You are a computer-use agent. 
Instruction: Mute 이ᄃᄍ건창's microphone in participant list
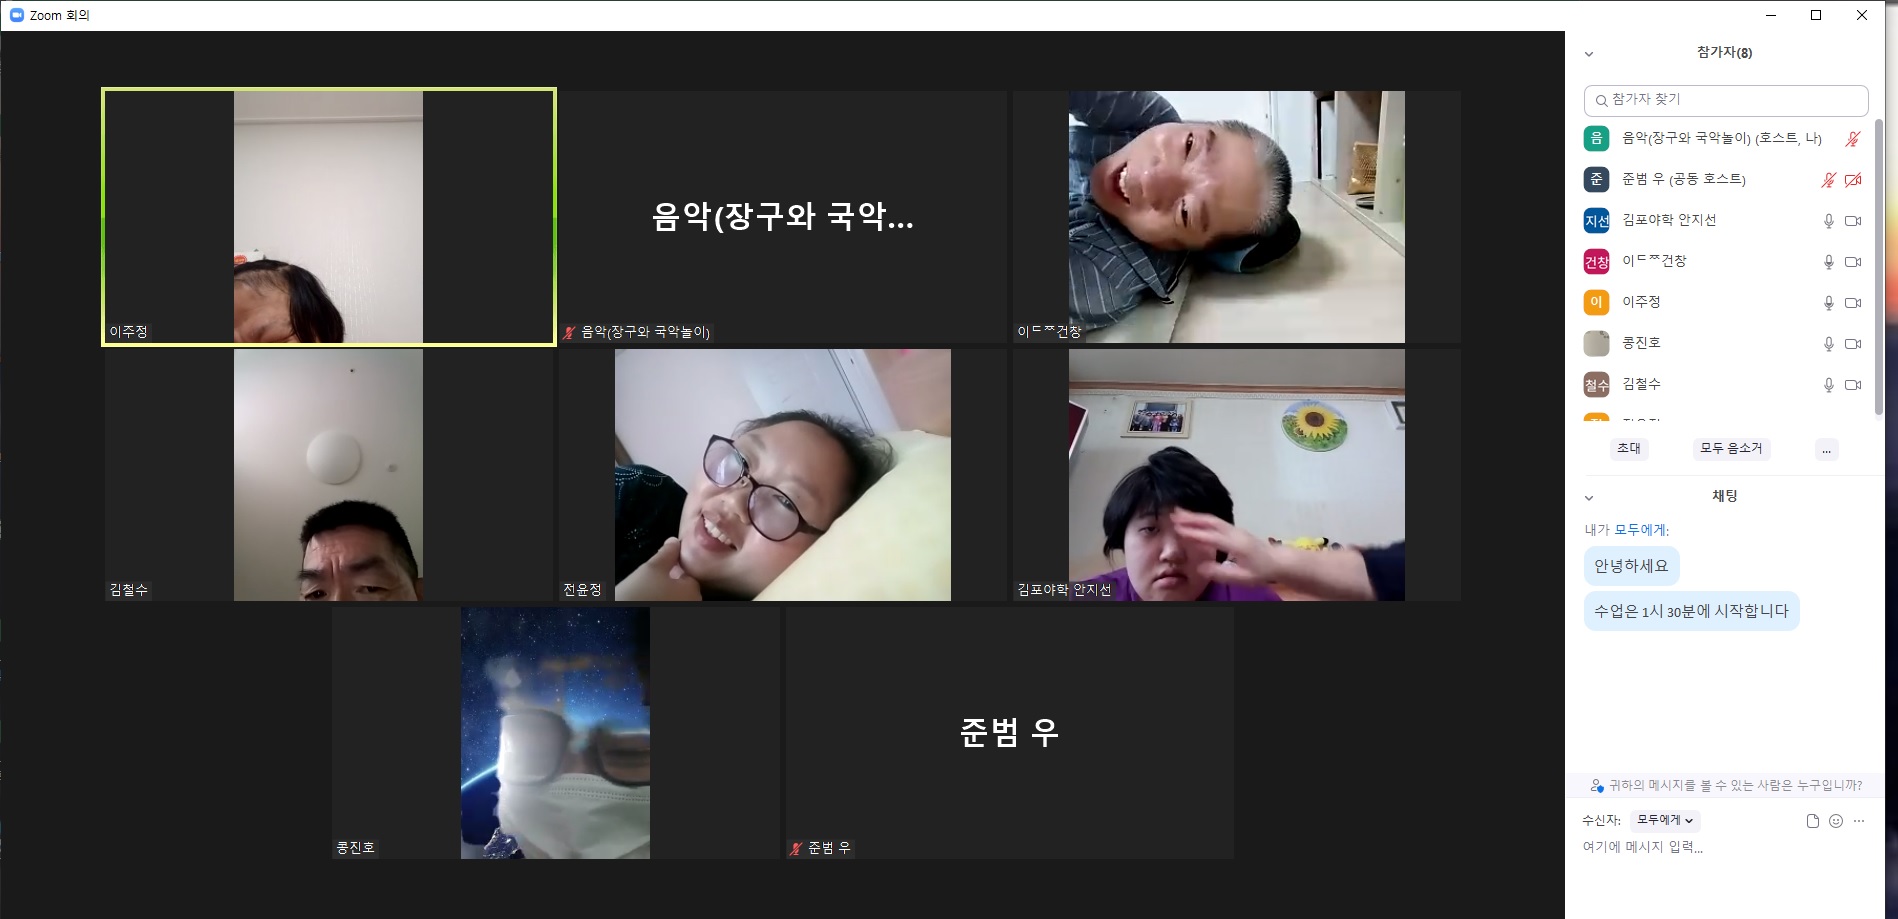coord(1828,262)
